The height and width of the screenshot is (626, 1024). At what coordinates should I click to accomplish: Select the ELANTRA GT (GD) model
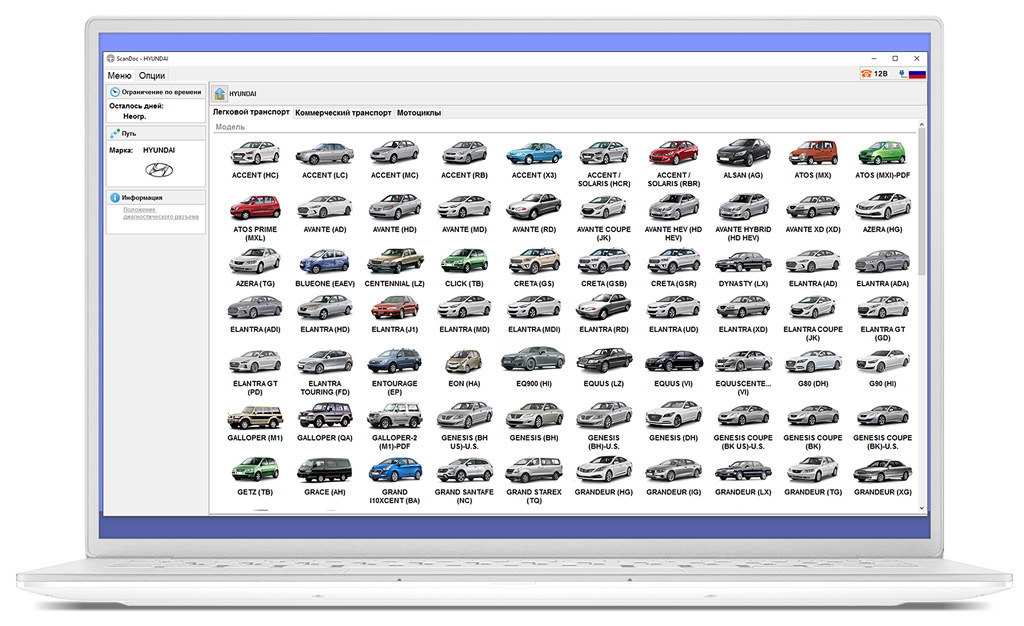pyautogui.click(x=883, y=318)
